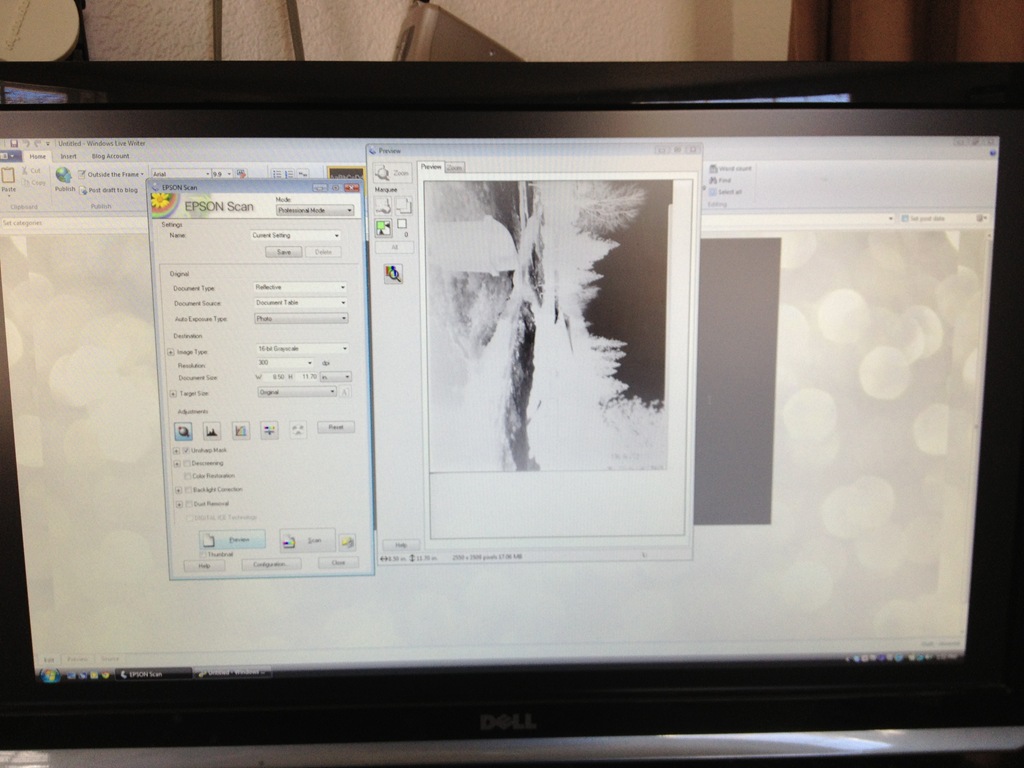This screenshot has width=1024, height=768.
Task: Open the Tone Correction tool
Action: pyautogui.click(x=240, y=430)
